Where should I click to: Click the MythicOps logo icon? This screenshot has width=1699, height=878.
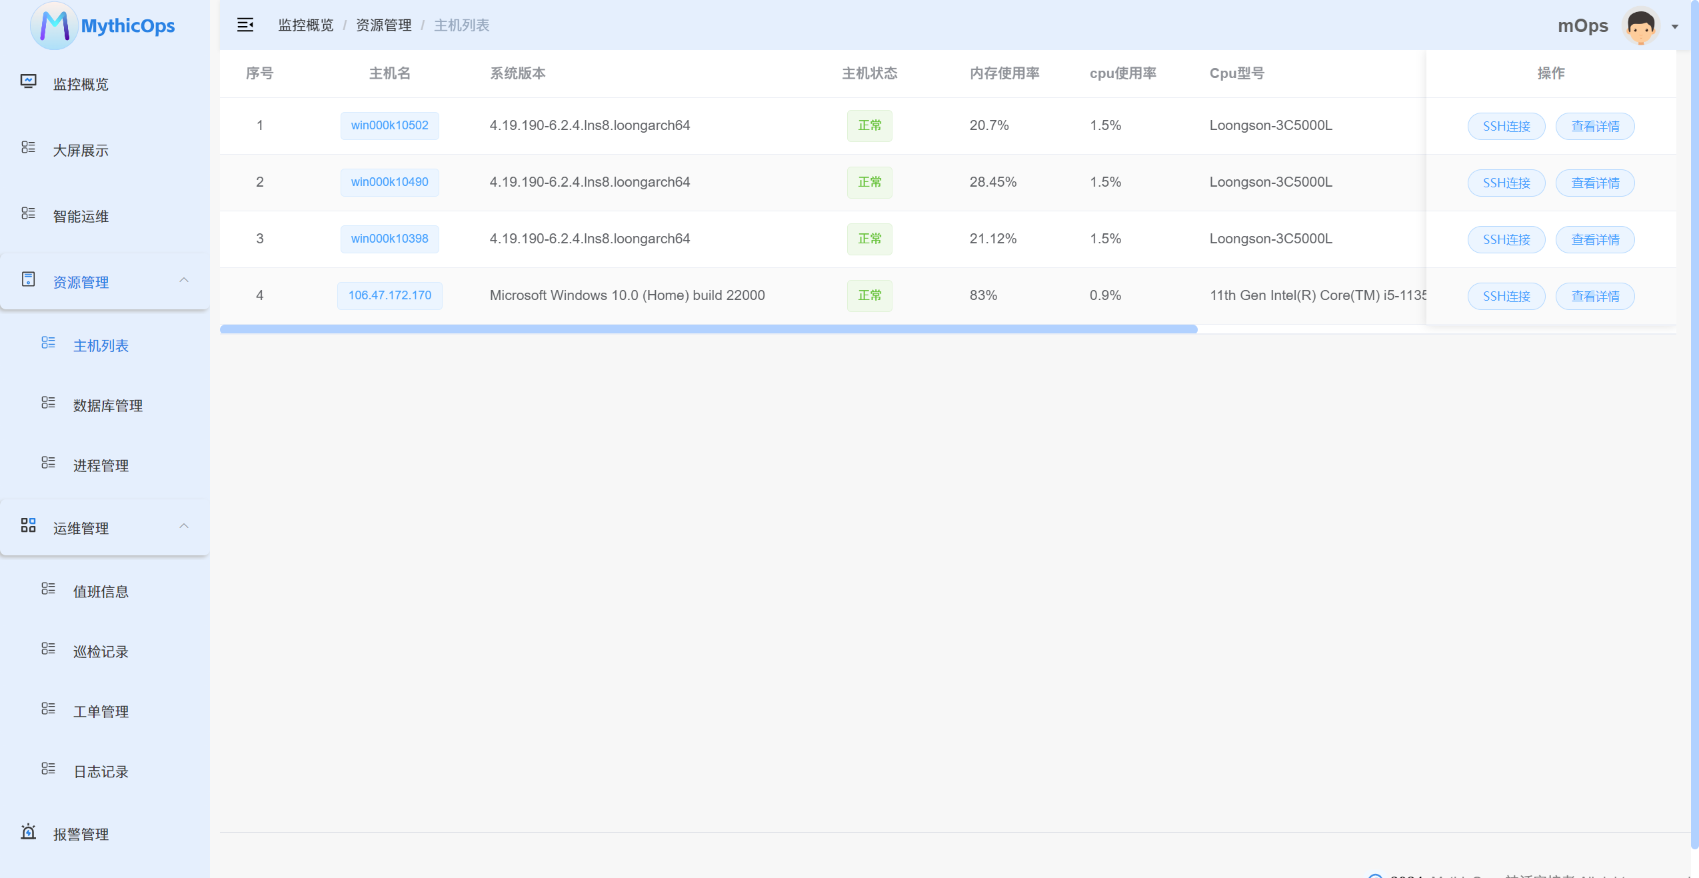tap(54, 25)
